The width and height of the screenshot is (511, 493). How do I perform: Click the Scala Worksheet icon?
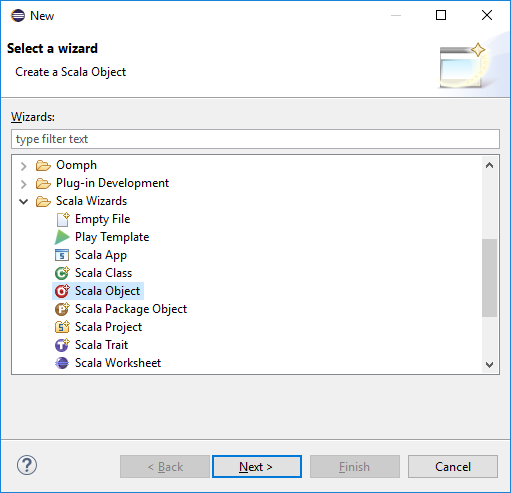pos(62,363)
